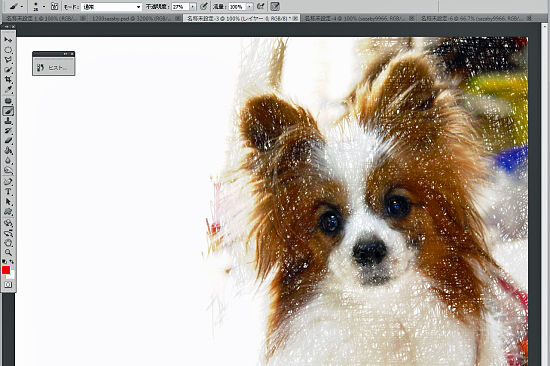Toggle the Brush panel button
The image size is (550, 366).
tap(54, 6)
